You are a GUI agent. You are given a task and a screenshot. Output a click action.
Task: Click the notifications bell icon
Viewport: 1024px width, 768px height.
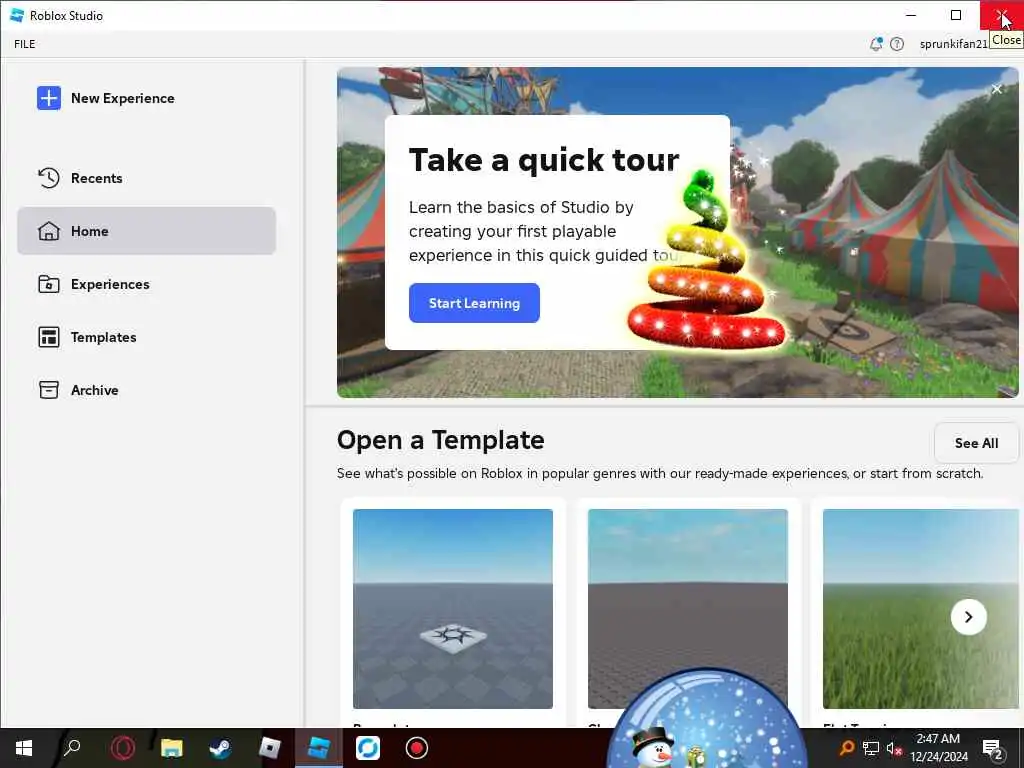[x=876, y=44]
